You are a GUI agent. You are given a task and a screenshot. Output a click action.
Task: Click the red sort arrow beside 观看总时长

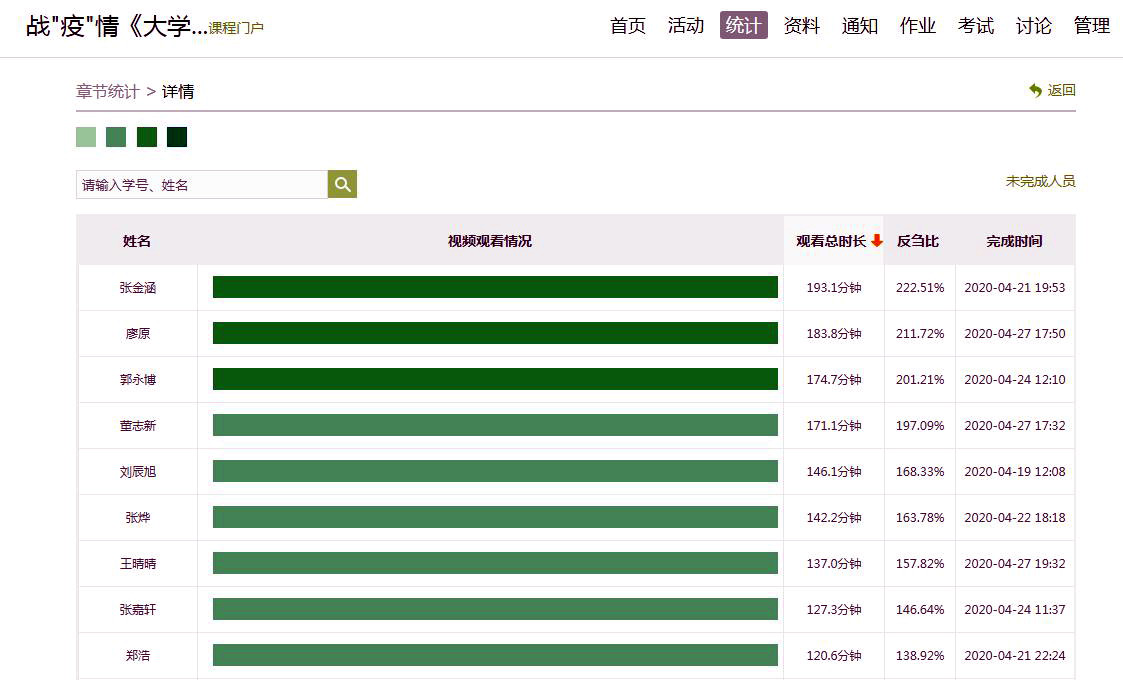point(877,241)
